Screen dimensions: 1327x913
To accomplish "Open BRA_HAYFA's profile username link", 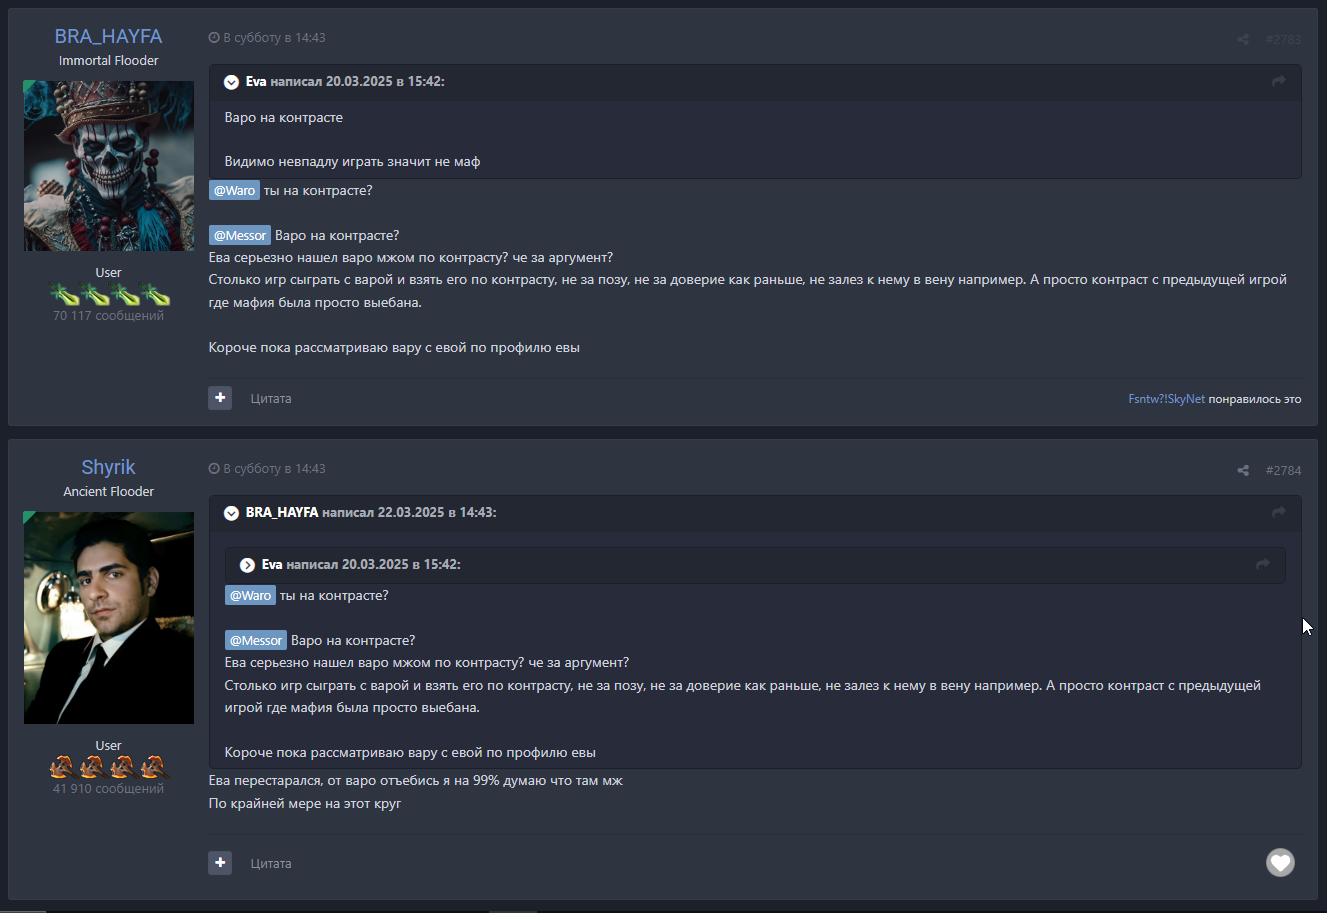I will (108, 36).
